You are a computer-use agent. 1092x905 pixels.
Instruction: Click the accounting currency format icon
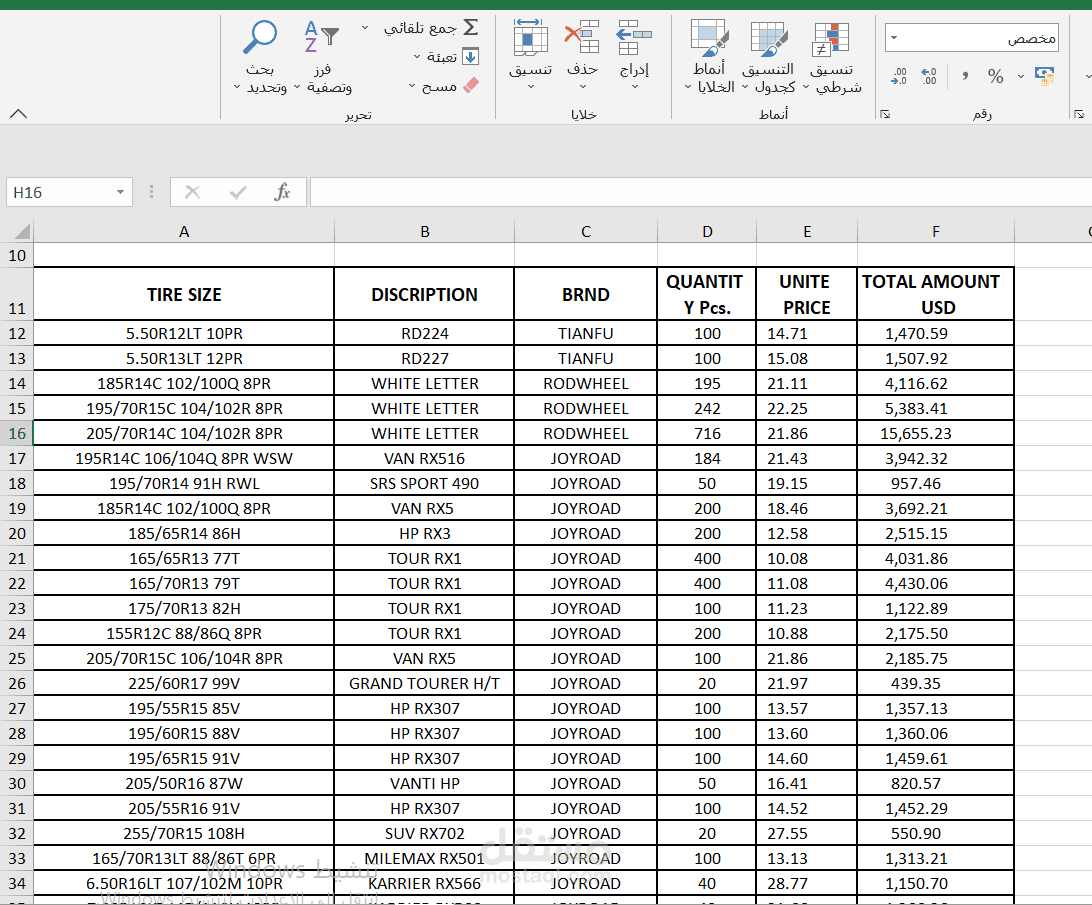[x=1045, y=76]
